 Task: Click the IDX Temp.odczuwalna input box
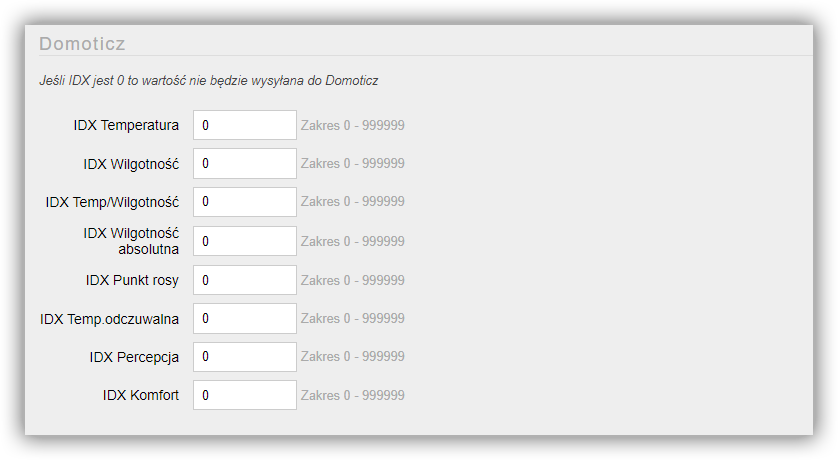(x=245, y=318)
